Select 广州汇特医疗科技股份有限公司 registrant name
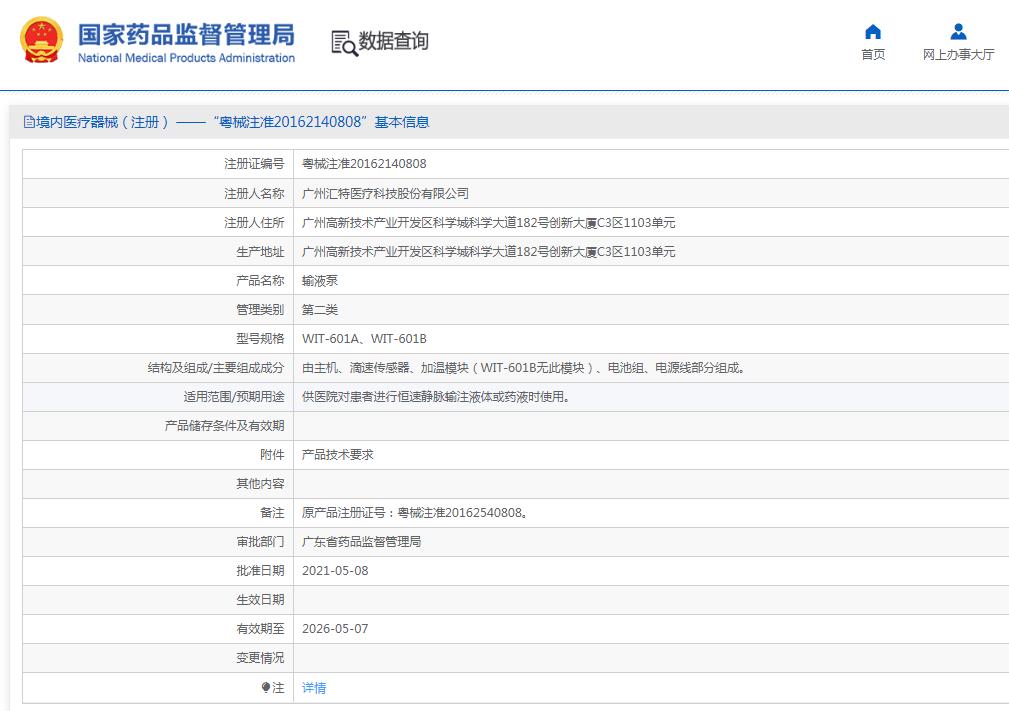The width and height of the screenshot is (1009, 711). [385, 194]
